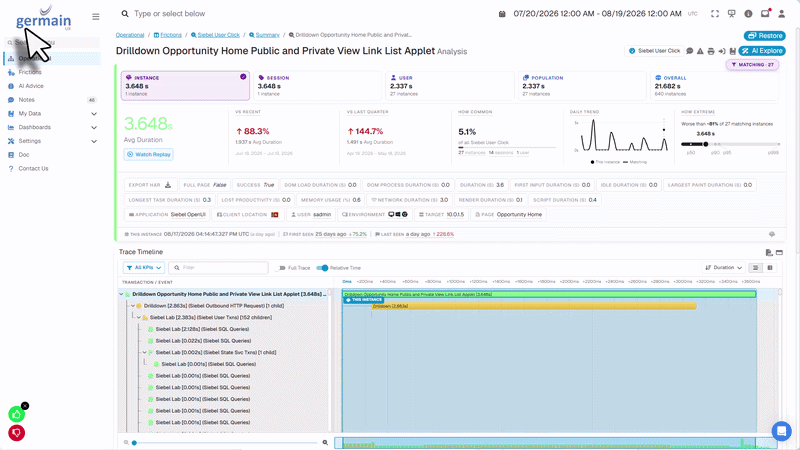Click the zoom-out magnifier left of the zoom slider

coord(126,442)
